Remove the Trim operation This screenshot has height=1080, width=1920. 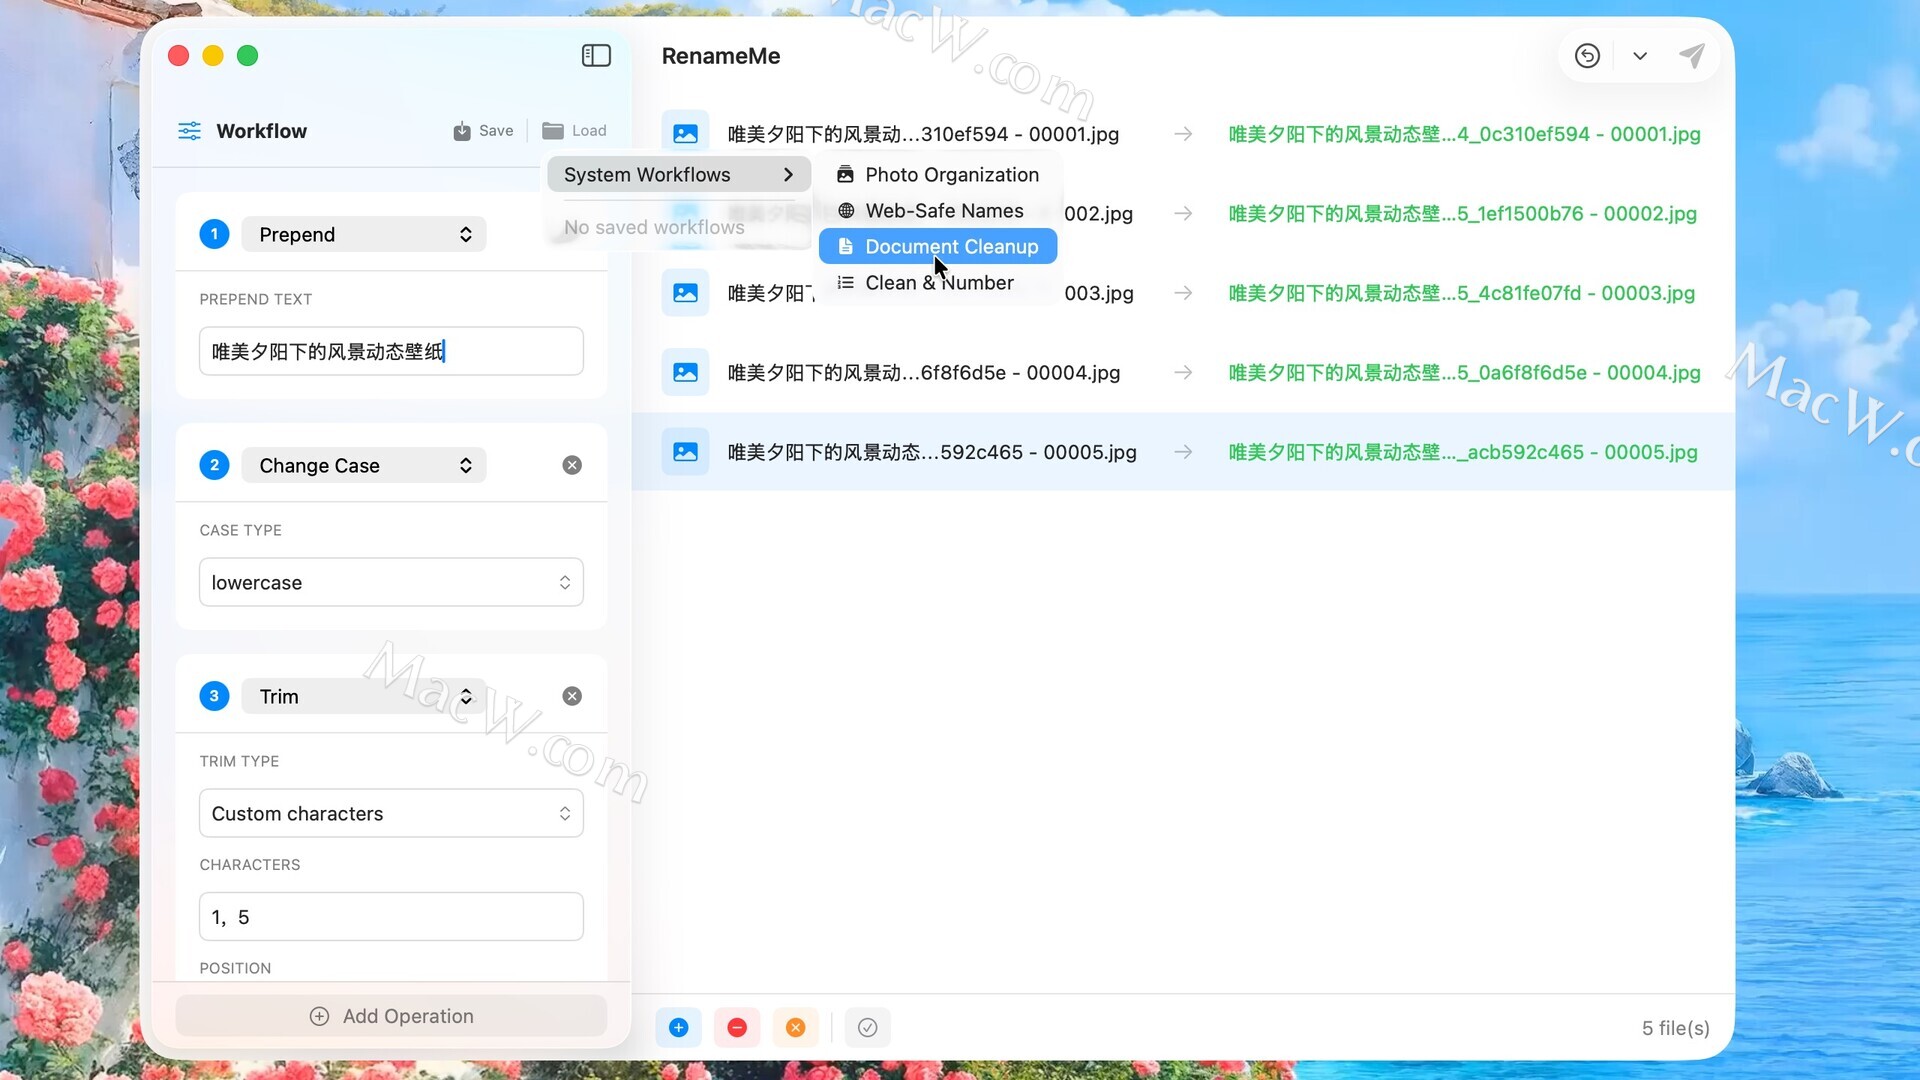[572, 696]
